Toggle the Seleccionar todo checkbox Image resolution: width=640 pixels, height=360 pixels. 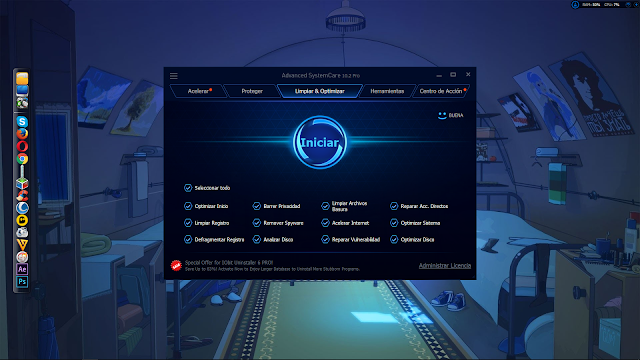click(x=188, y=188)
